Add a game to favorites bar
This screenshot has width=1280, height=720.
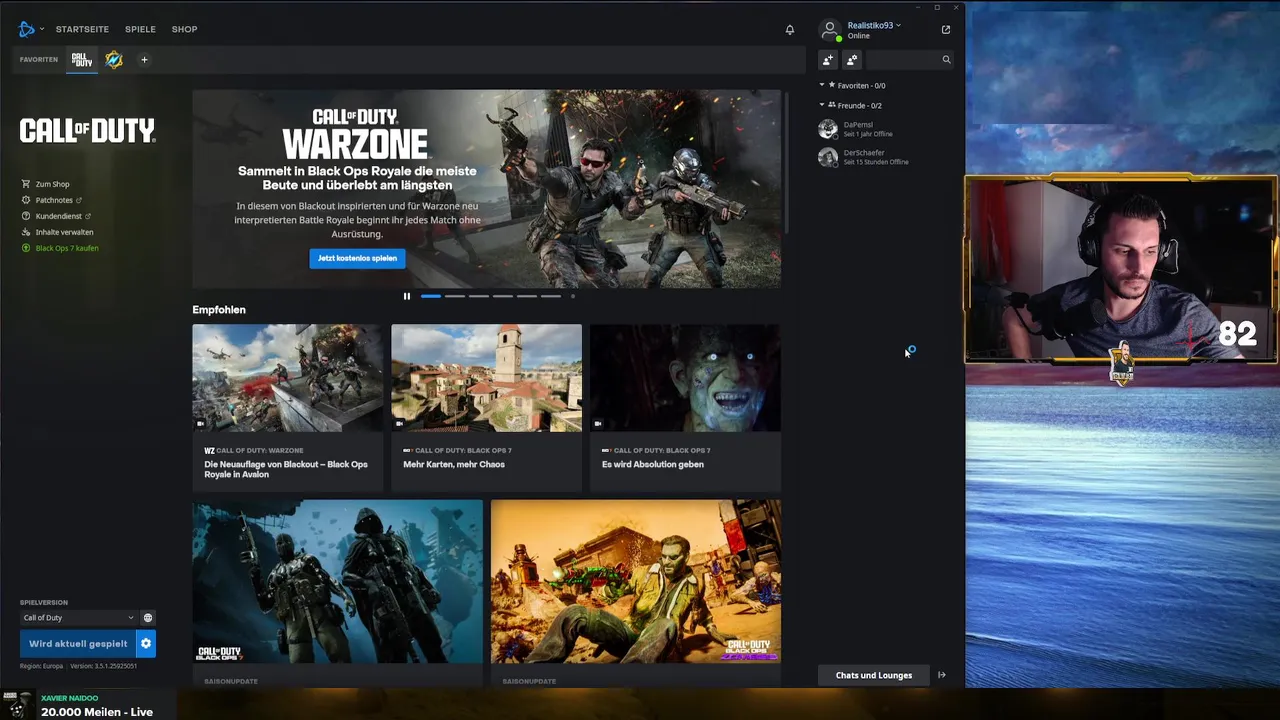(144, 60)
